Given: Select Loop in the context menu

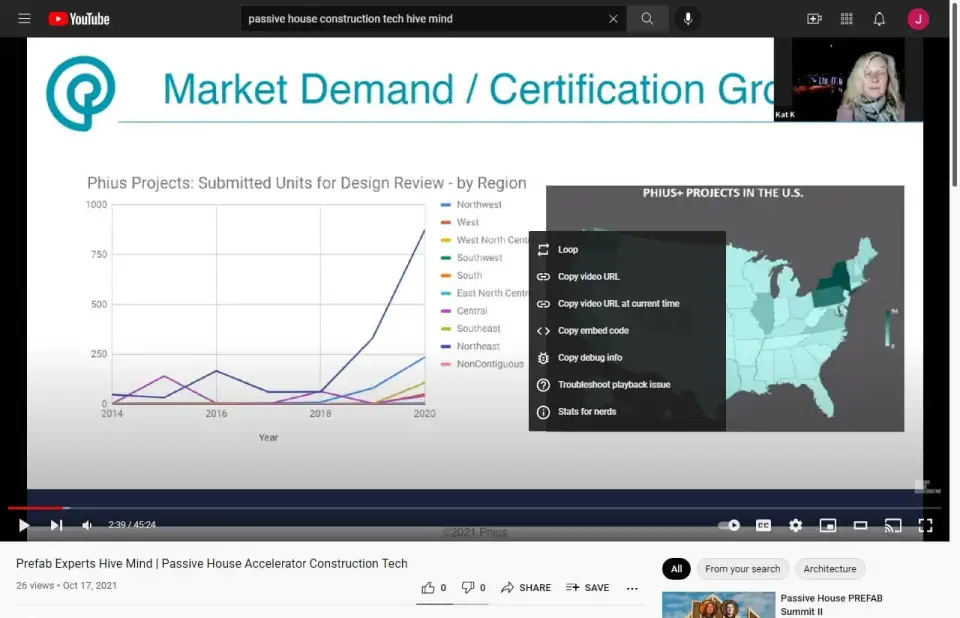Looking at the screenshot, I should coord(568,250).
